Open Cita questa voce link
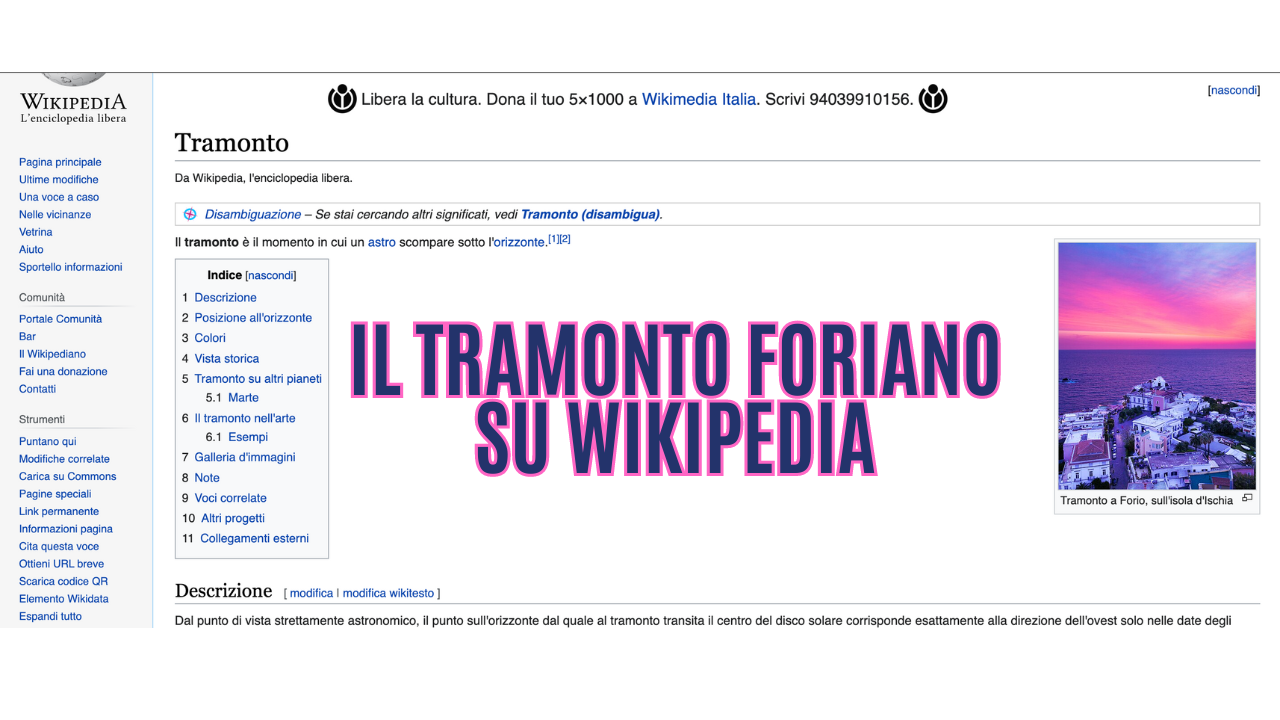Viewport: 1280px width, 720px height. (x=59, y=546)
